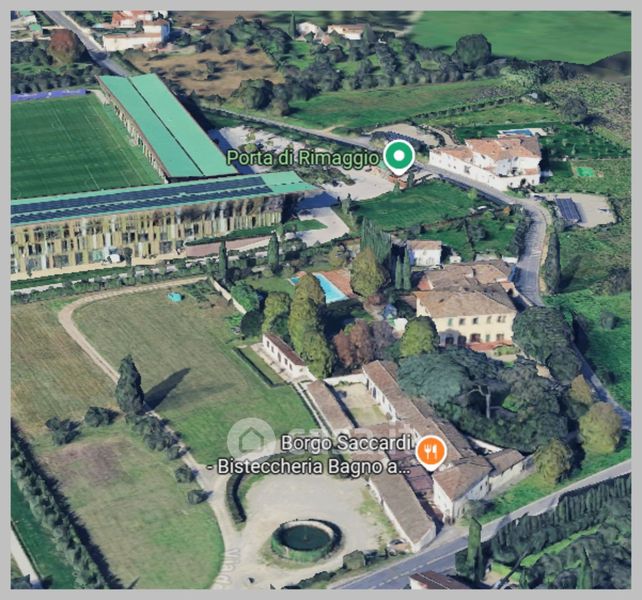
Task: Select the green stadium stand roof
Action: [167, 125]
